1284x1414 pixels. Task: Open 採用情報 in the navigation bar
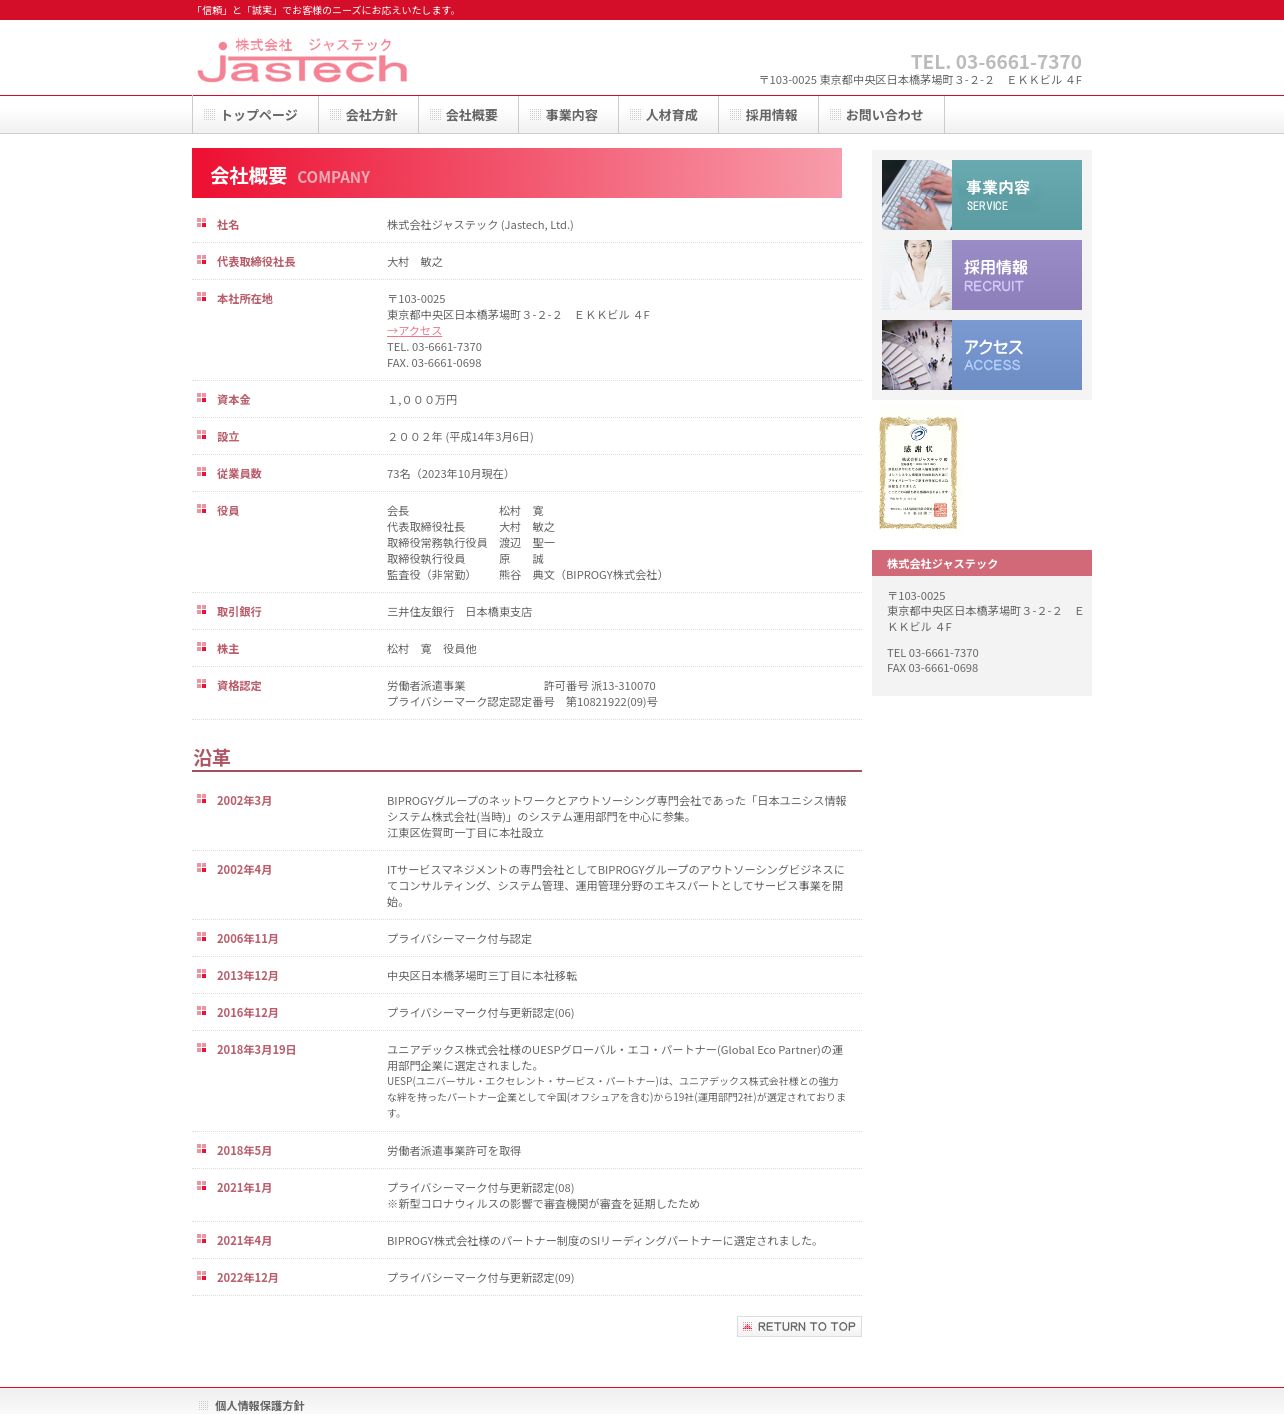pos(768,115)
